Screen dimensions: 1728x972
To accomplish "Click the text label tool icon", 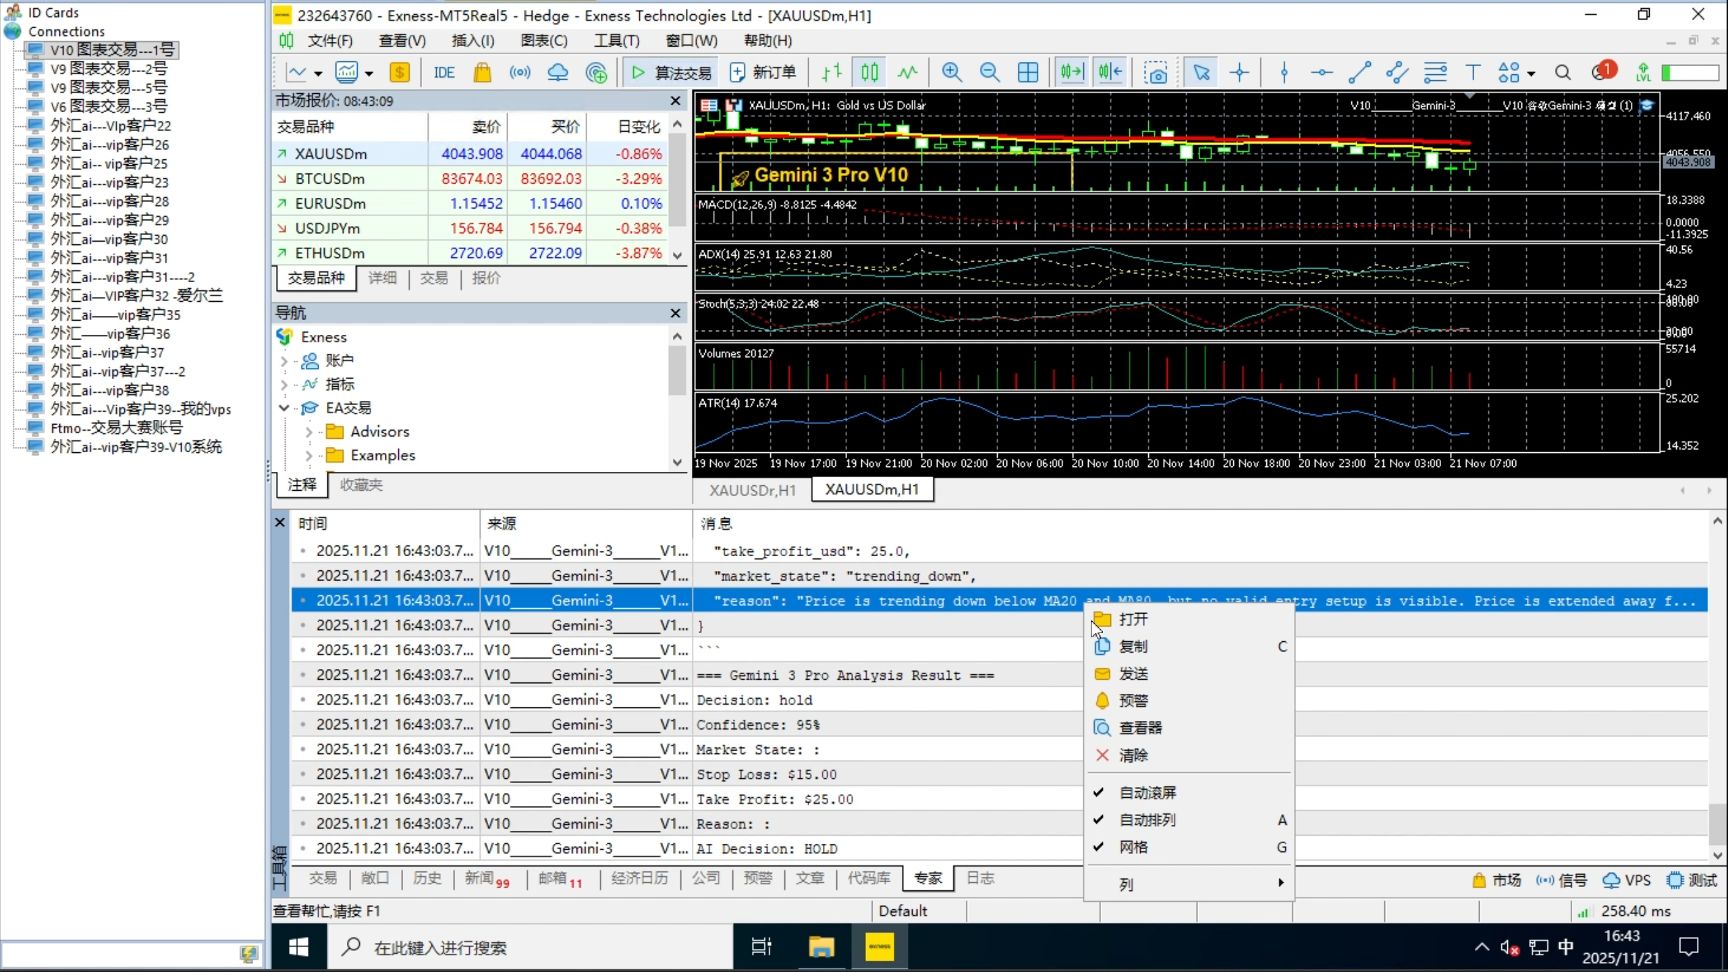I will pos(1472,72).
